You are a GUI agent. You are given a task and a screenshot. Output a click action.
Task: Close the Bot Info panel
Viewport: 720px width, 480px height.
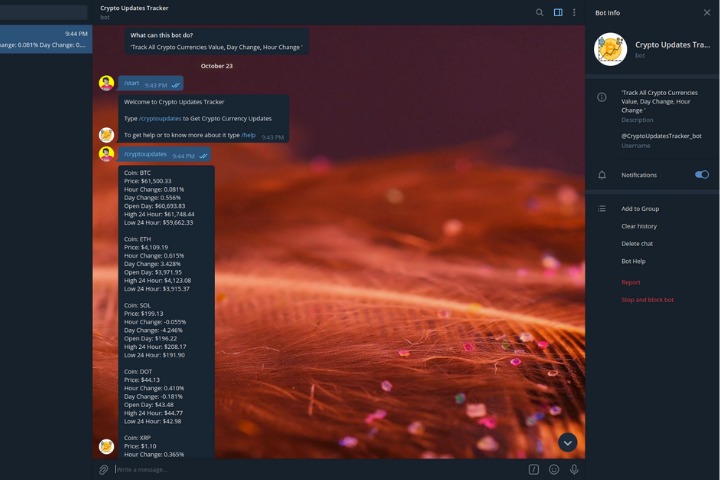707,13
